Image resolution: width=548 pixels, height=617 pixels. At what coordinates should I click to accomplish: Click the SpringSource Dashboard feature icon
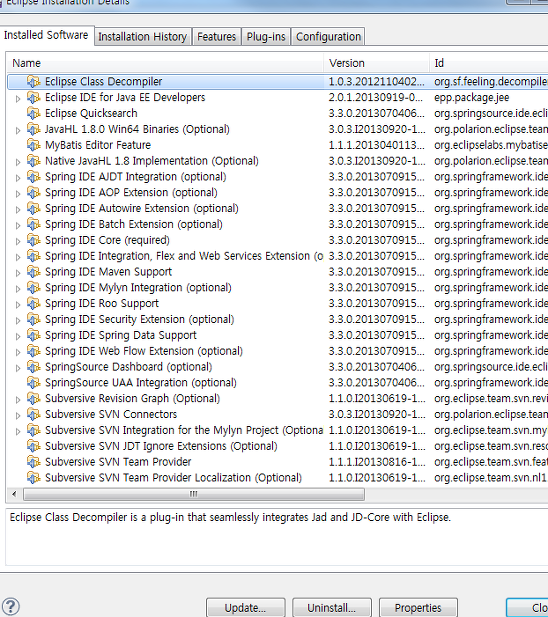coord(33,367)
